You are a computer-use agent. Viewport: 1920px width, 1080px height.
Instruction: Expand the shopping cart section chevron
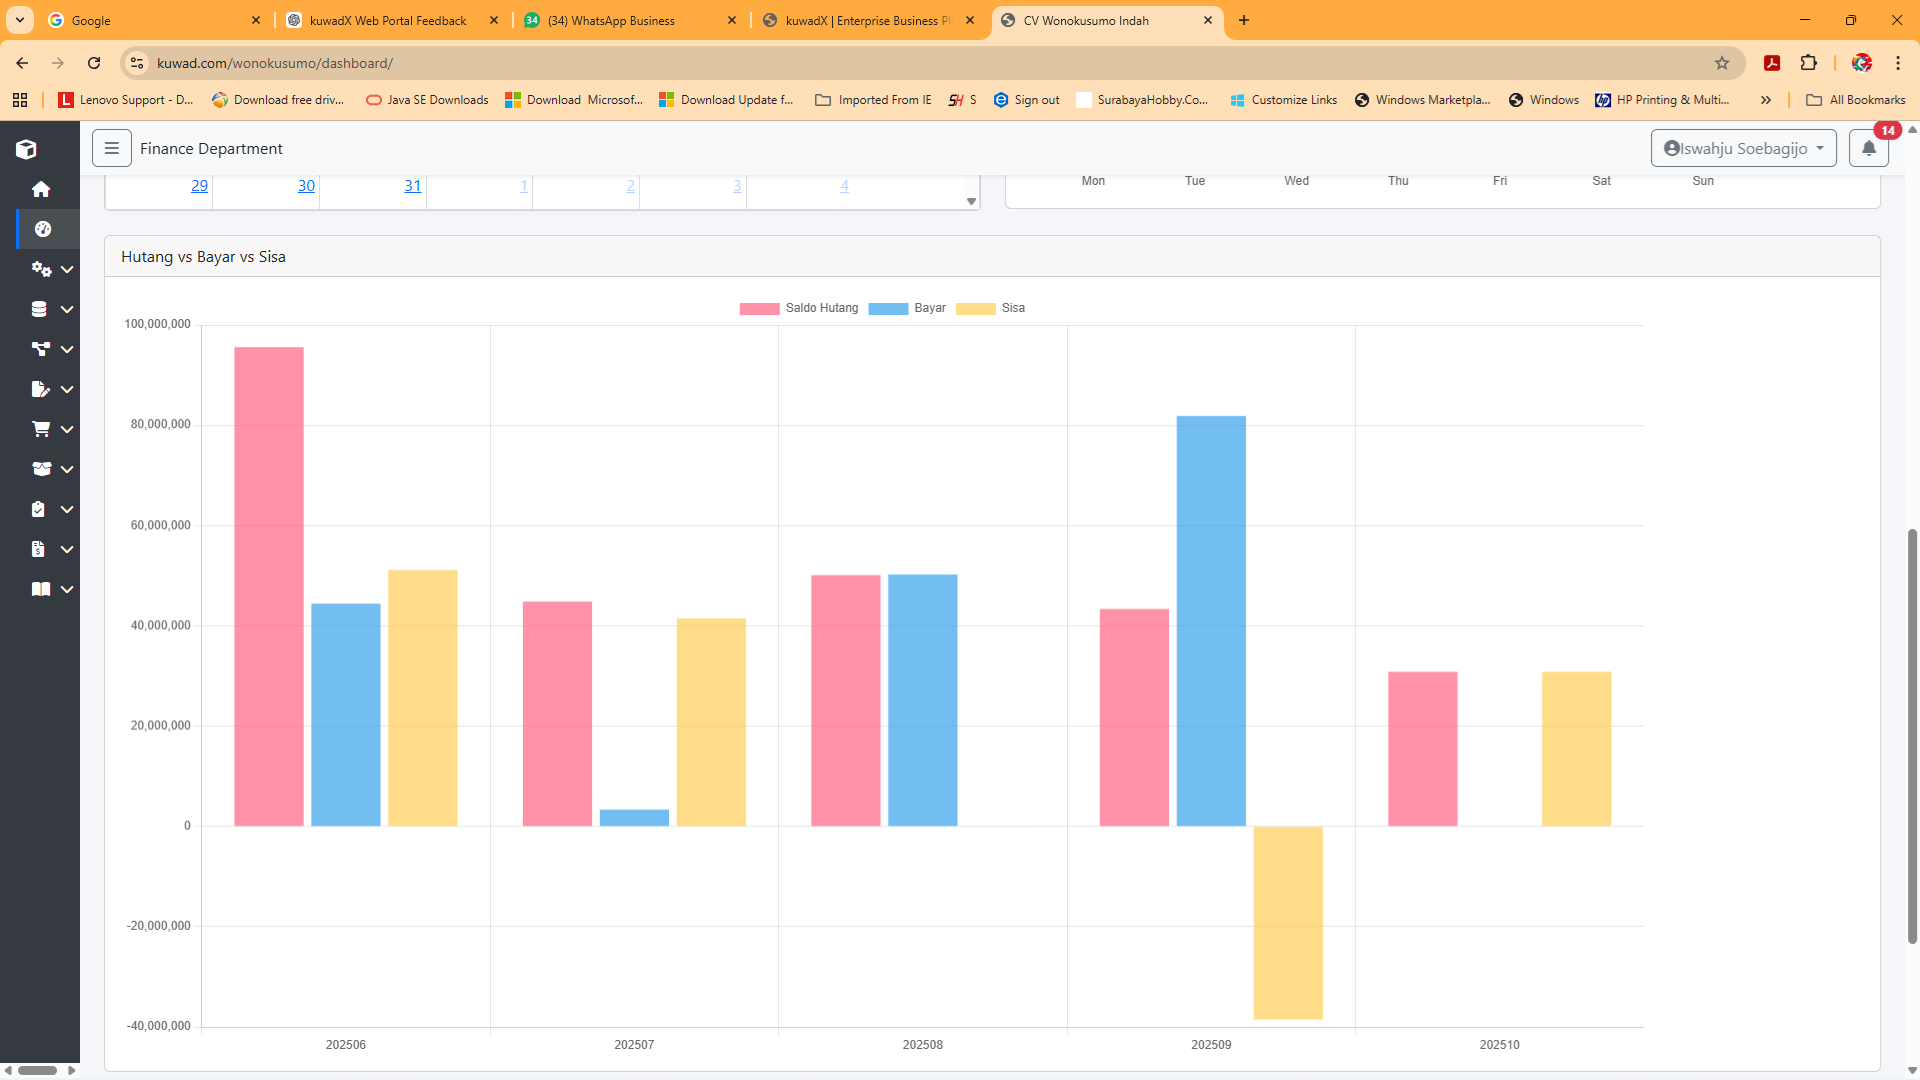pos(66,429)
